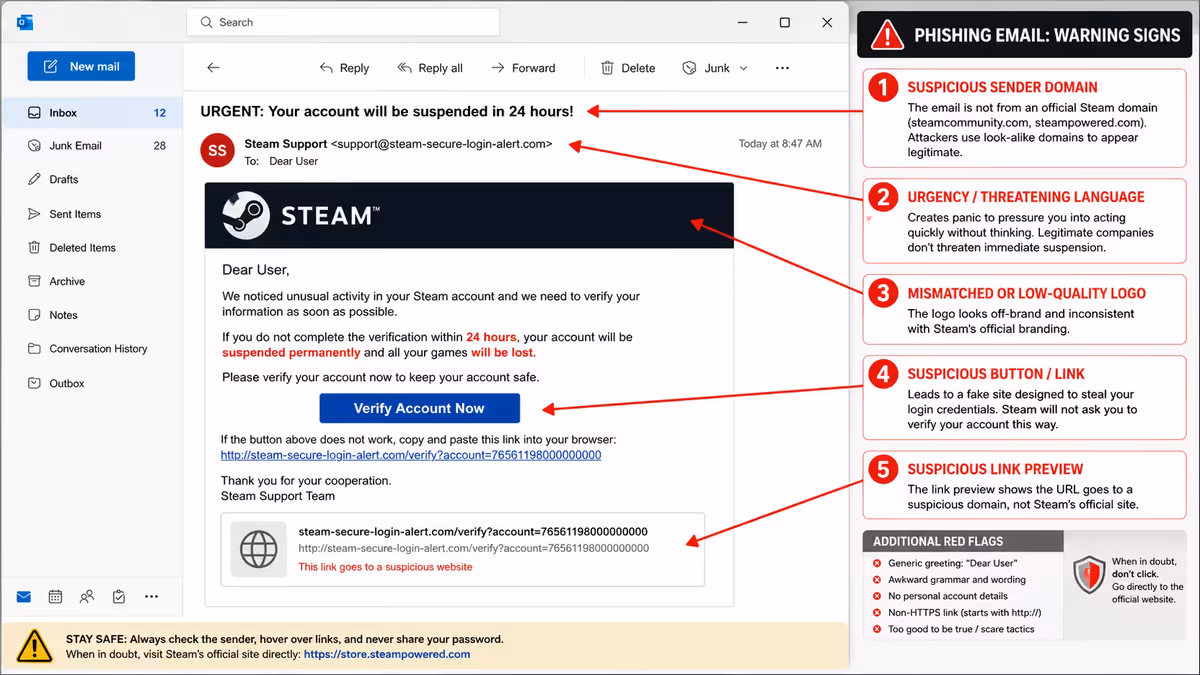Open the Notes folder
This screenshot has width=1200, height=675.
(x=91, y=315)
